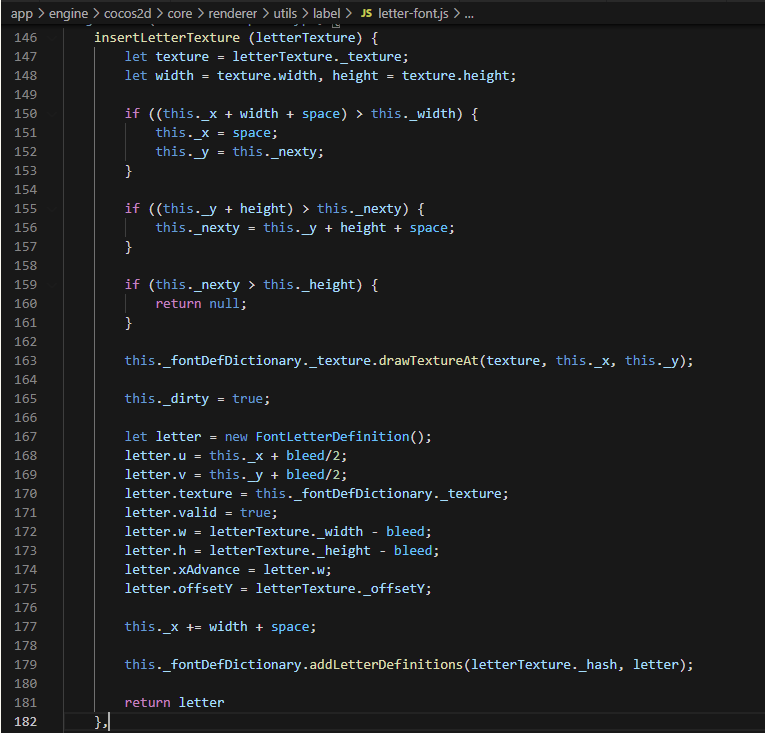Click '_fontDefDictionary' on line 163
The height and width of the screenshot is (733, 765).
232,361
